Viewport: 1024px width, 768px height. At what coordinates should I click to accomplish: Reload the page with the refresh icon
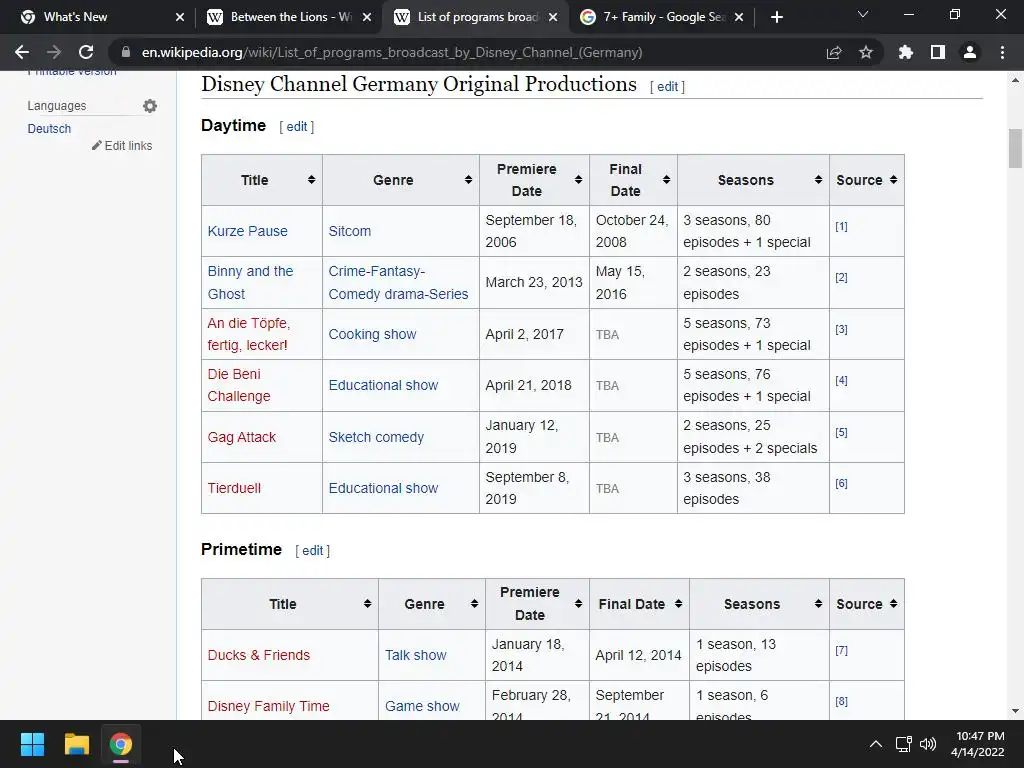(x=86, y=52)
